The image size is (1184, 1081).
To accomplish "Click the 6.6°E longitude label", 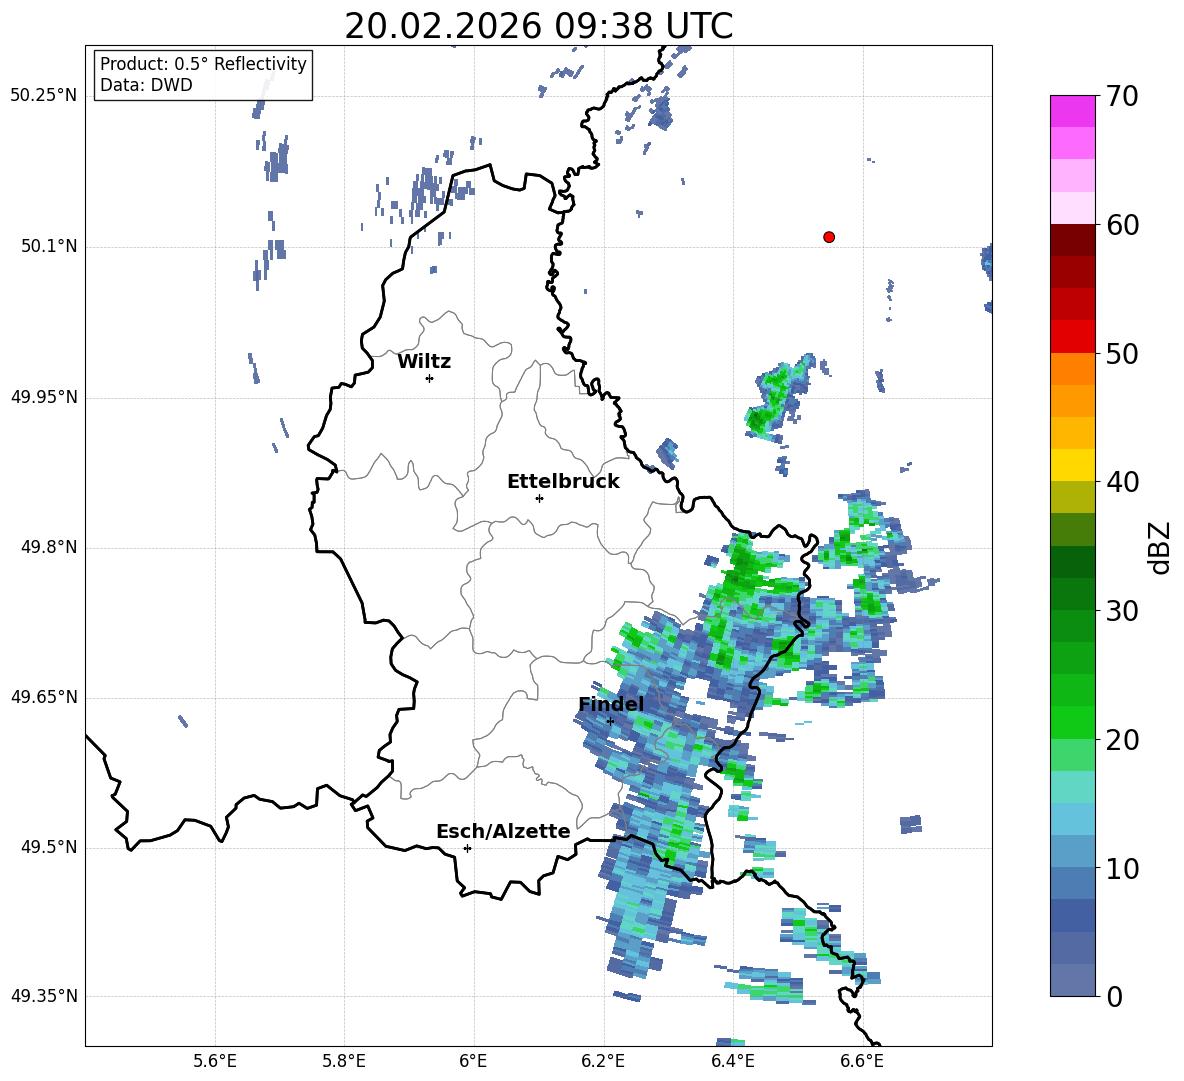I will click(862, 1062).
